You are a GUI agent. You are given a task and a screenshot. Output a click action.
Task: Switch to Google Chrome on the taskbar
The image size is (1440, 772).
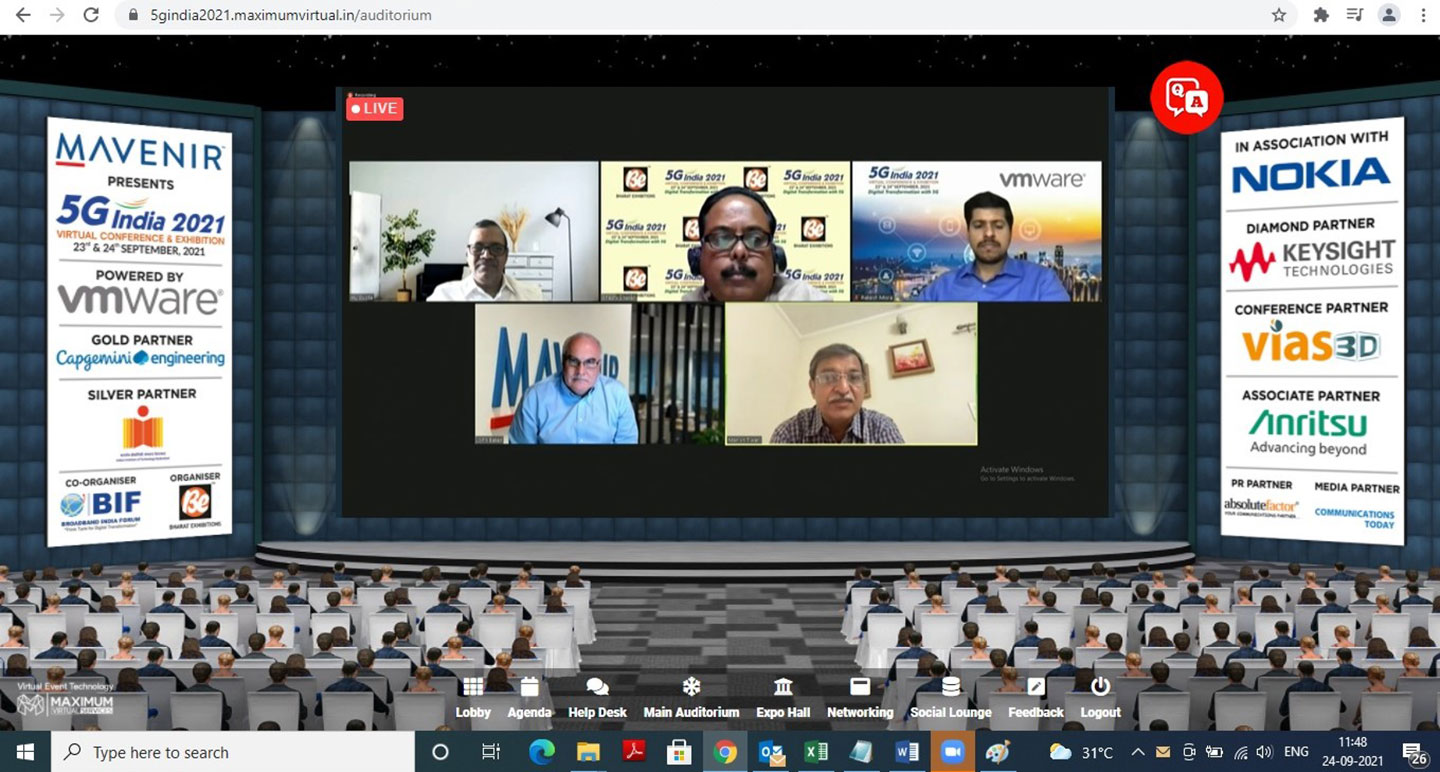click(726, 752)
